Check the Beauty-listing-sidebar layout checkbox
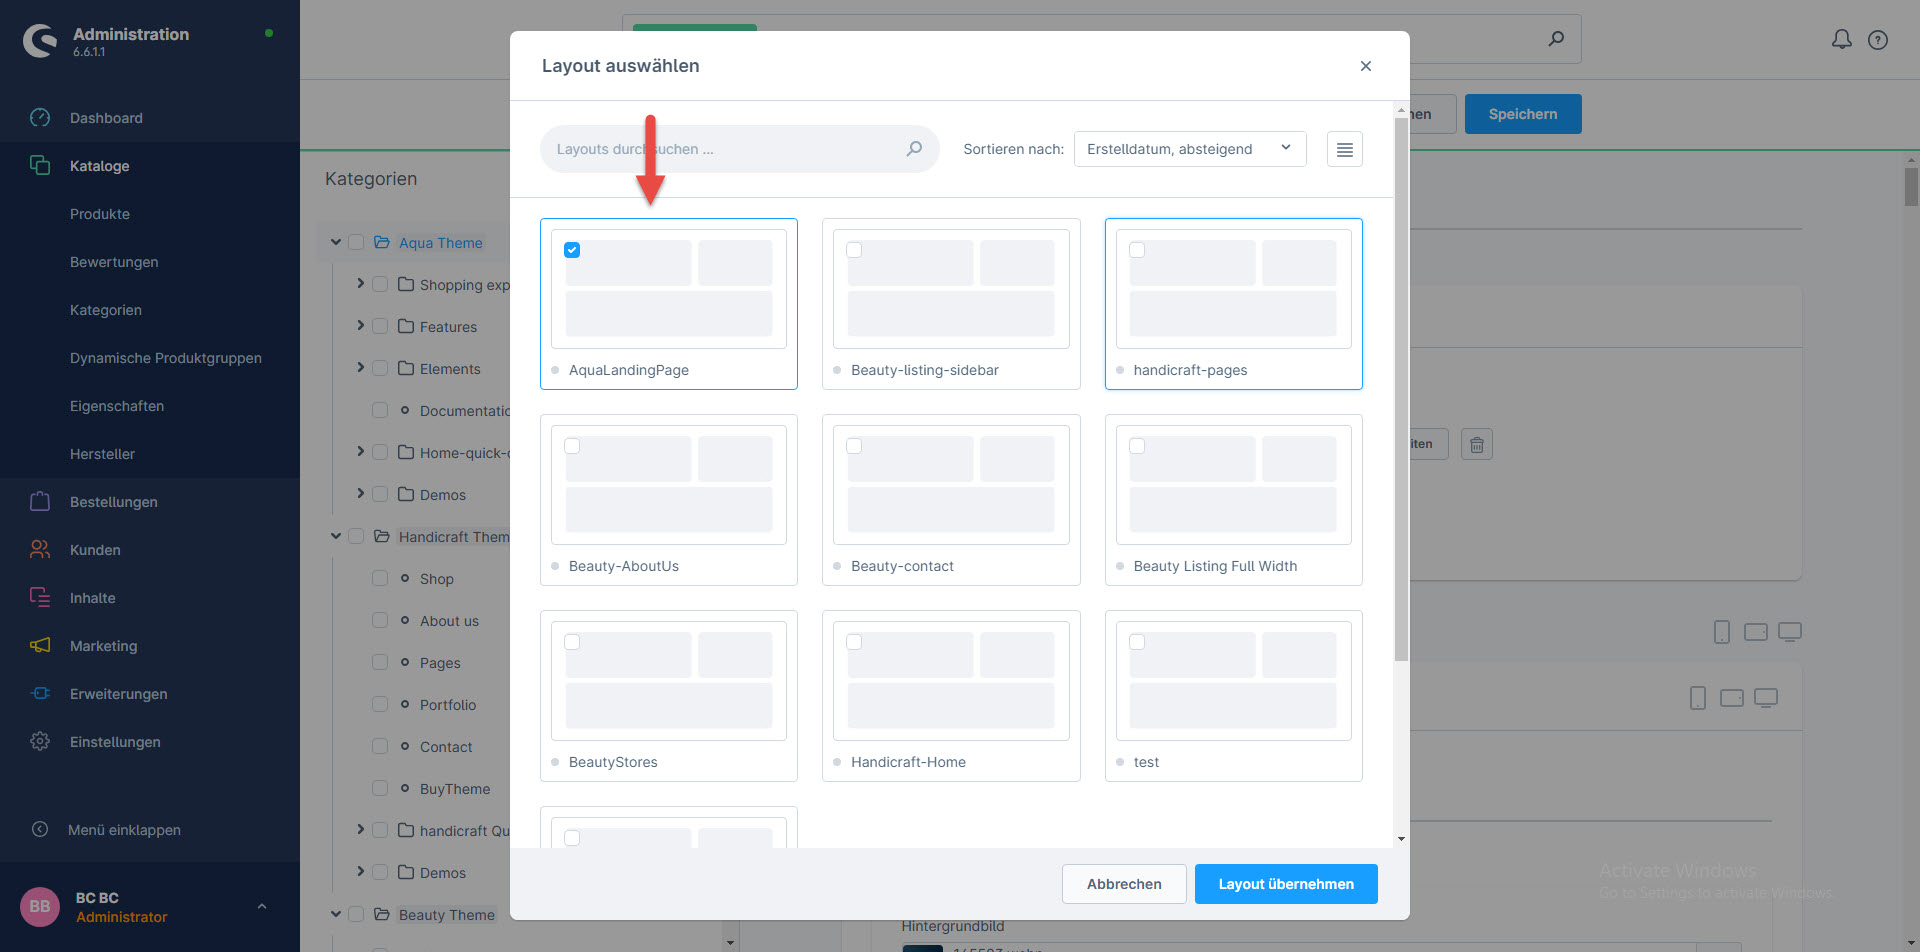This screenshot has height=952, width=1920. [x=854, y=250]
